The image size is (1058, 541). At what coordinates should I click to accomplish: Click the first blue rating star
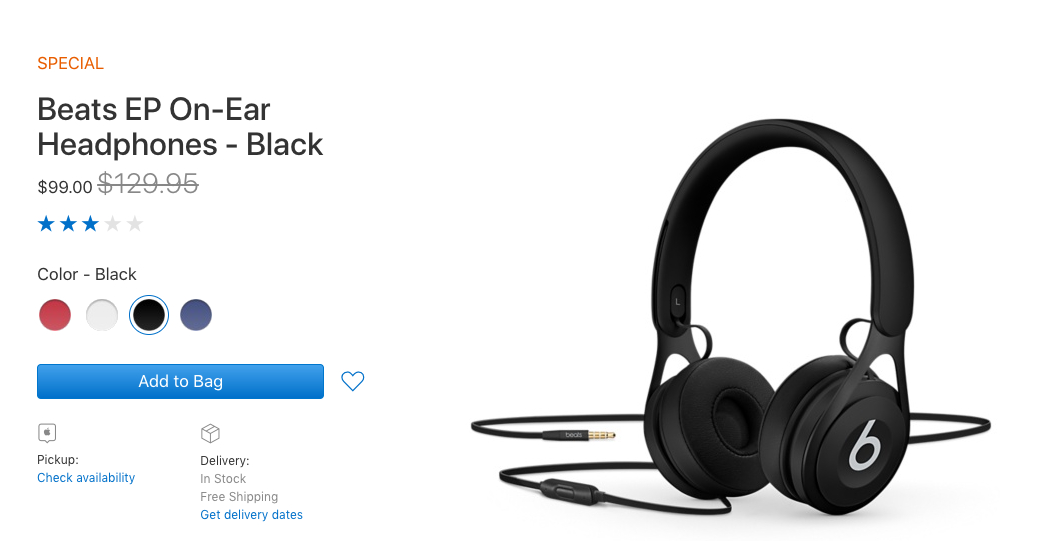point(47,223)
